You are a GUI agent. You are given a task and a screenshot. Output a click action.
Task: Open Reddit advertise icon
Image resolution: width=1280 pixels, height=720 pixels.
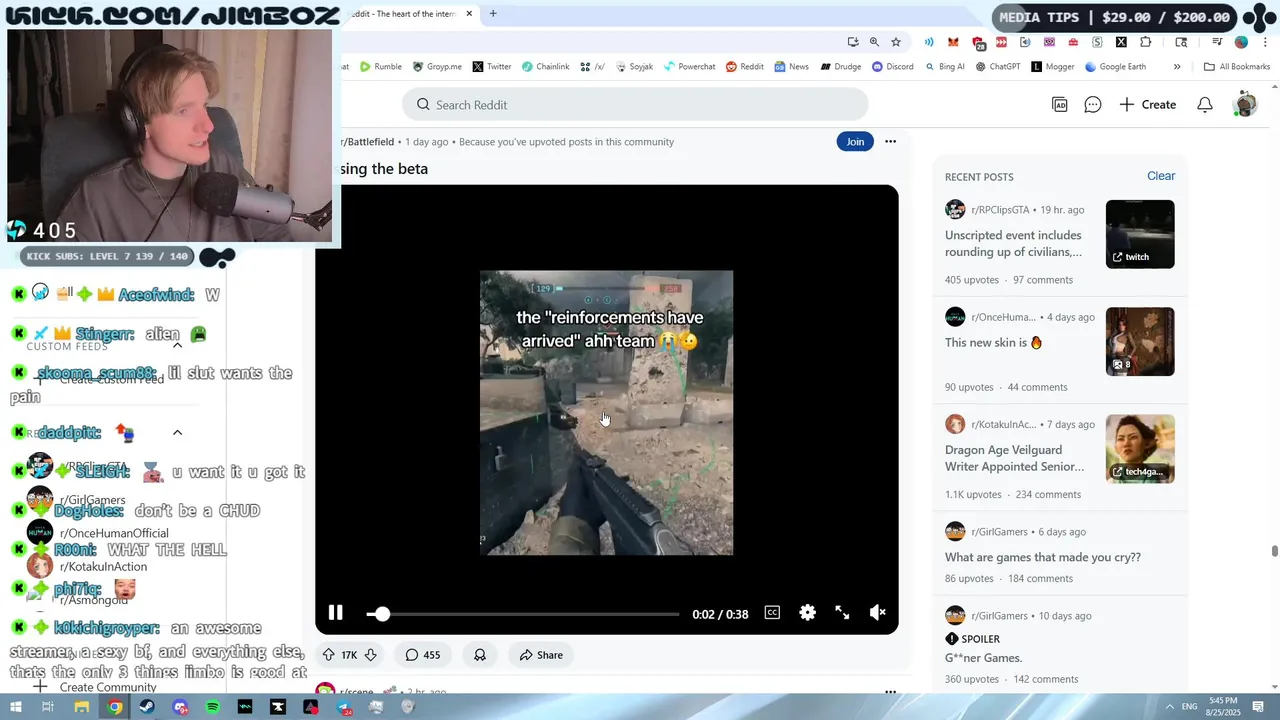(x=1060, y=105)
